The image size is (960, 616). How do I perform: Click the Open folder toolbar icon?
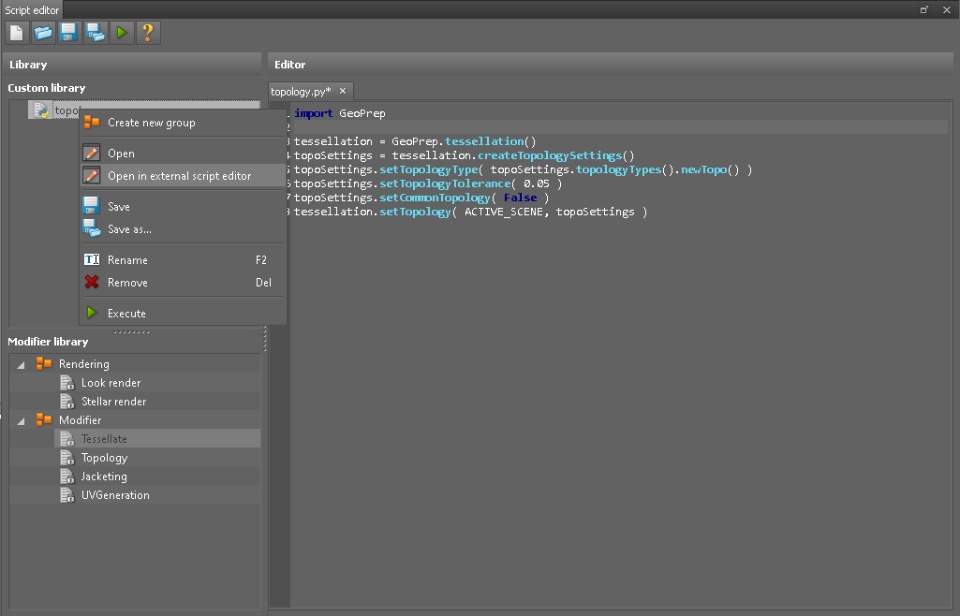[x=43, y=33]
